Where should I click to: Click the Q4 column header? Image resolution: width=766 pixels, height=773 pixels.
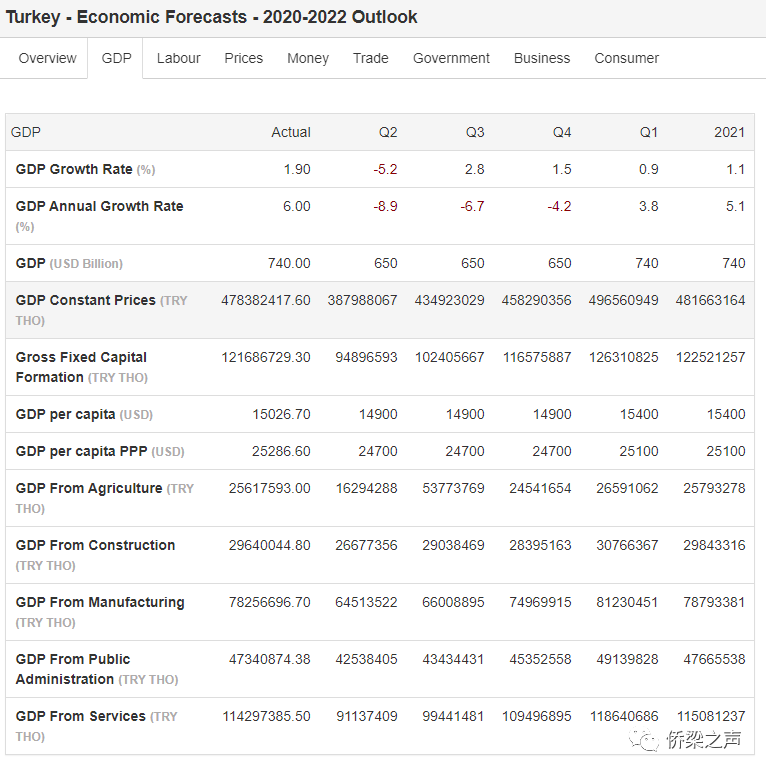(562, 132)
